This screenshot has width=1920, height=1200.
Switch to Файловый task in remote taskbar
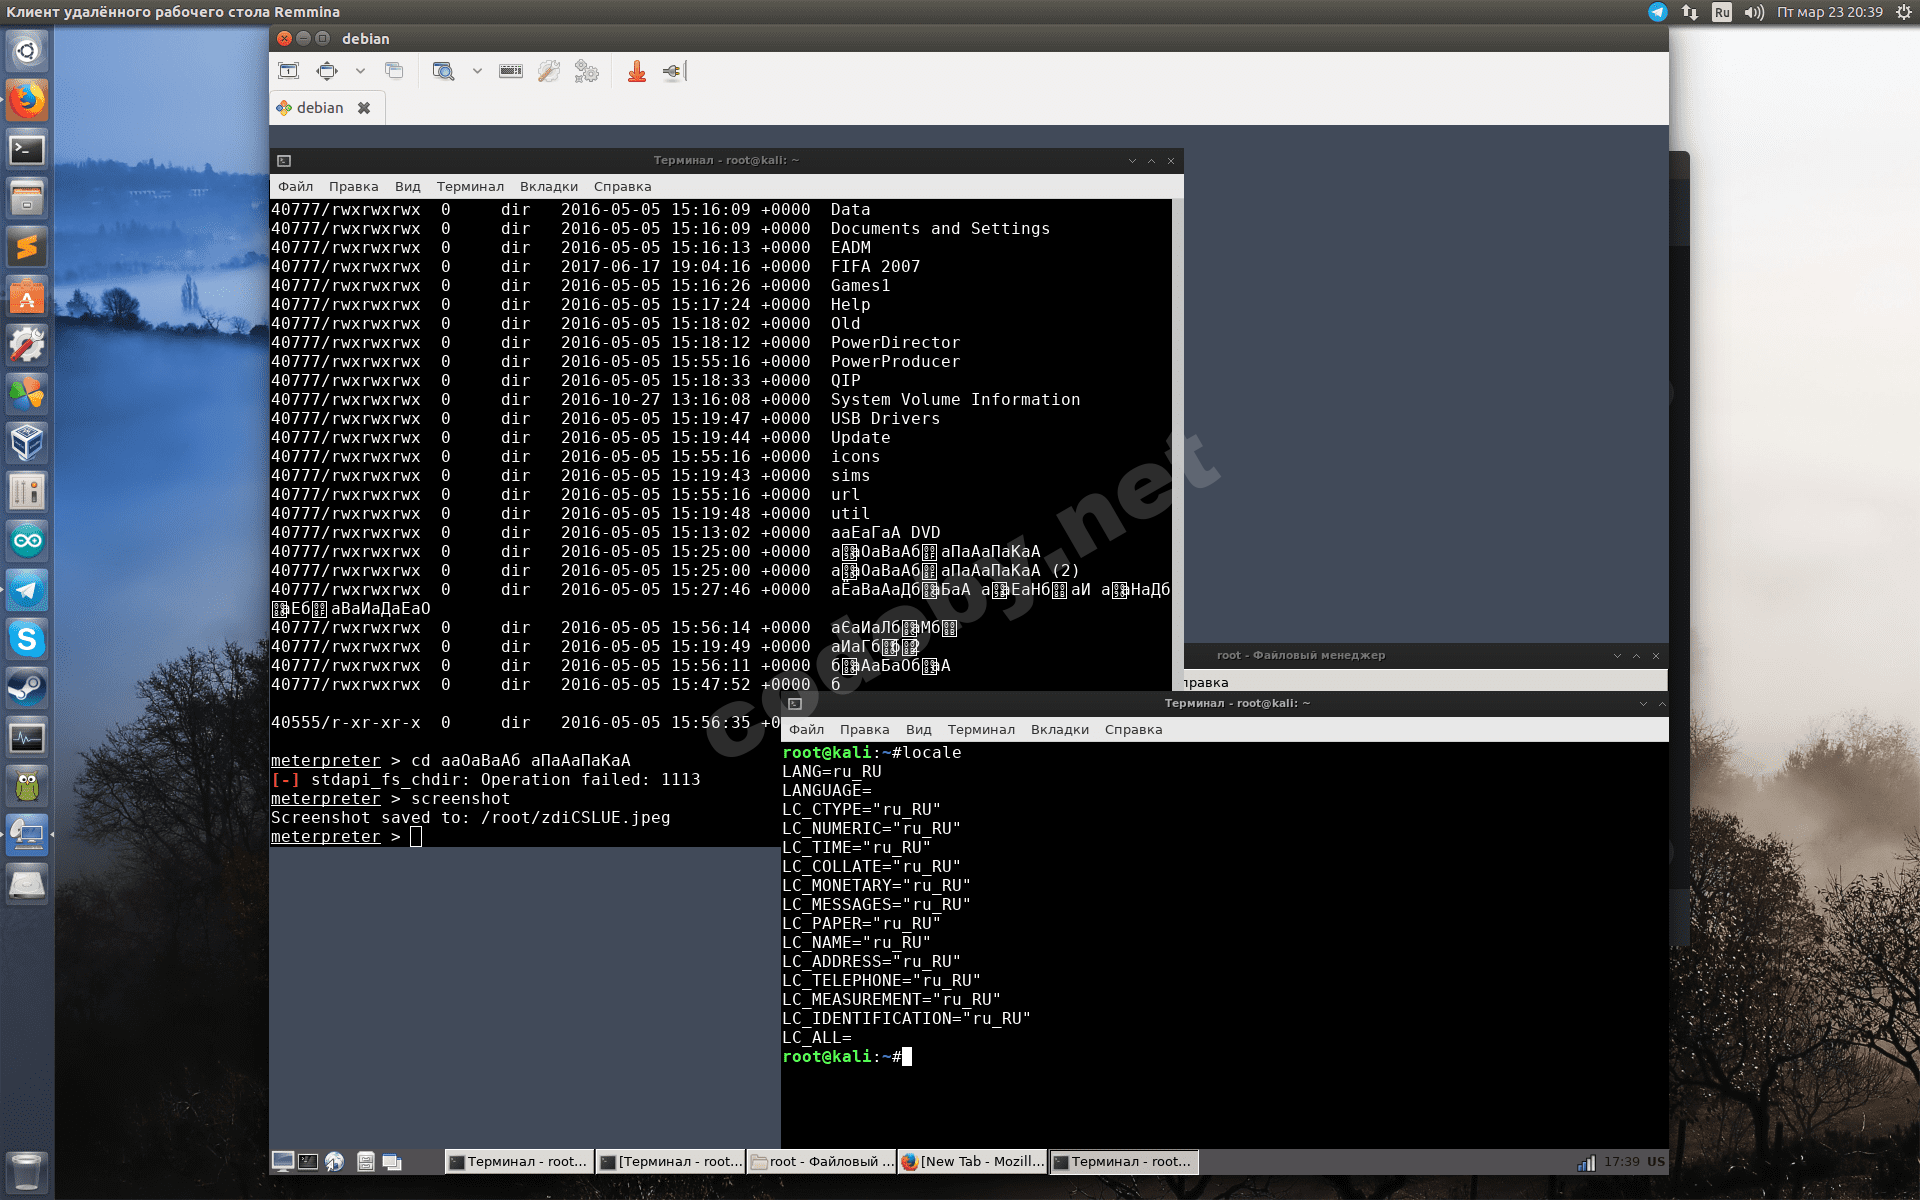pos(822,1161)
